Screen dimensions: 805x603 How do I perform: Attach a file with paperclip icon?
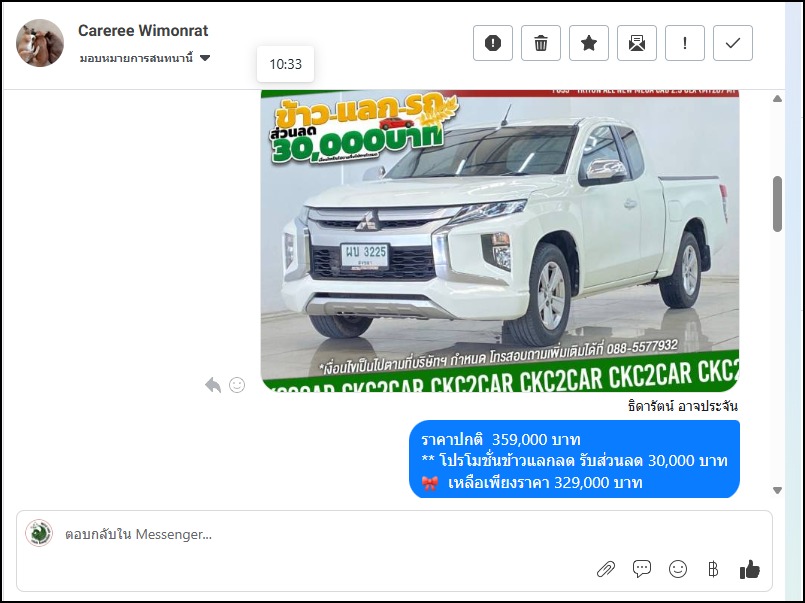tap(606, 569)
